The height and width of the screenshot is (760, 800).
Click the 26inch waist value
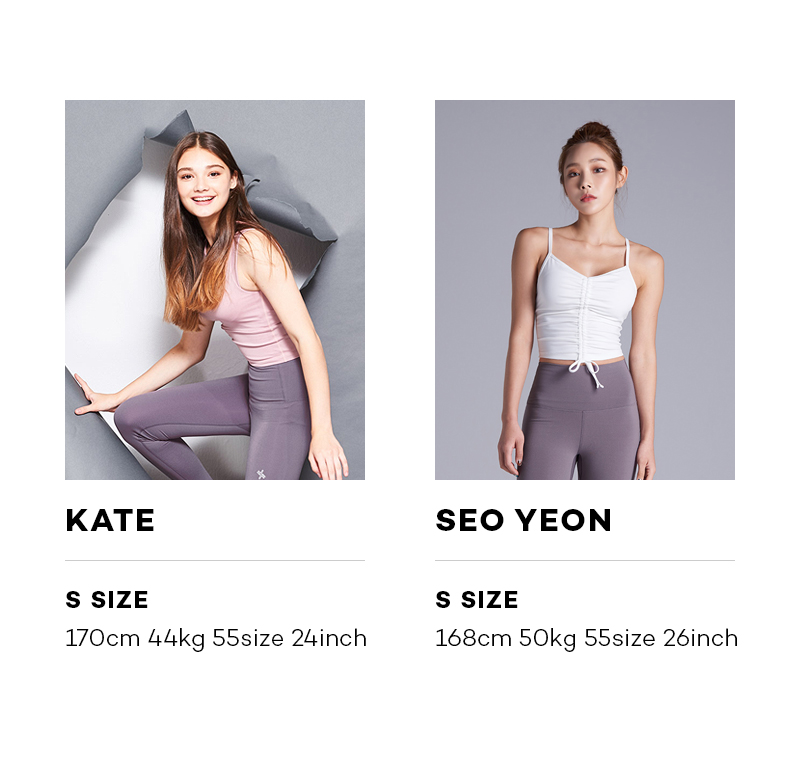click(701, 639)
